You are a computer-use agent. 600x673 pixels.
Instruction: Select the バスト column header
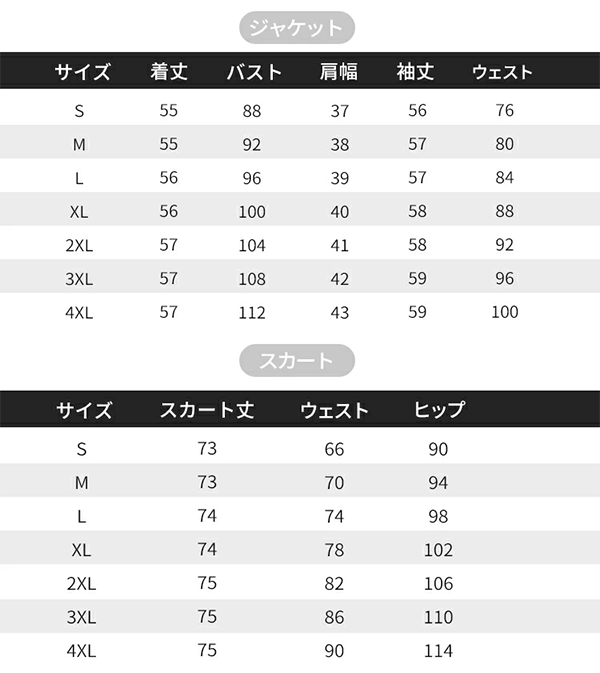tap(253, 72)
